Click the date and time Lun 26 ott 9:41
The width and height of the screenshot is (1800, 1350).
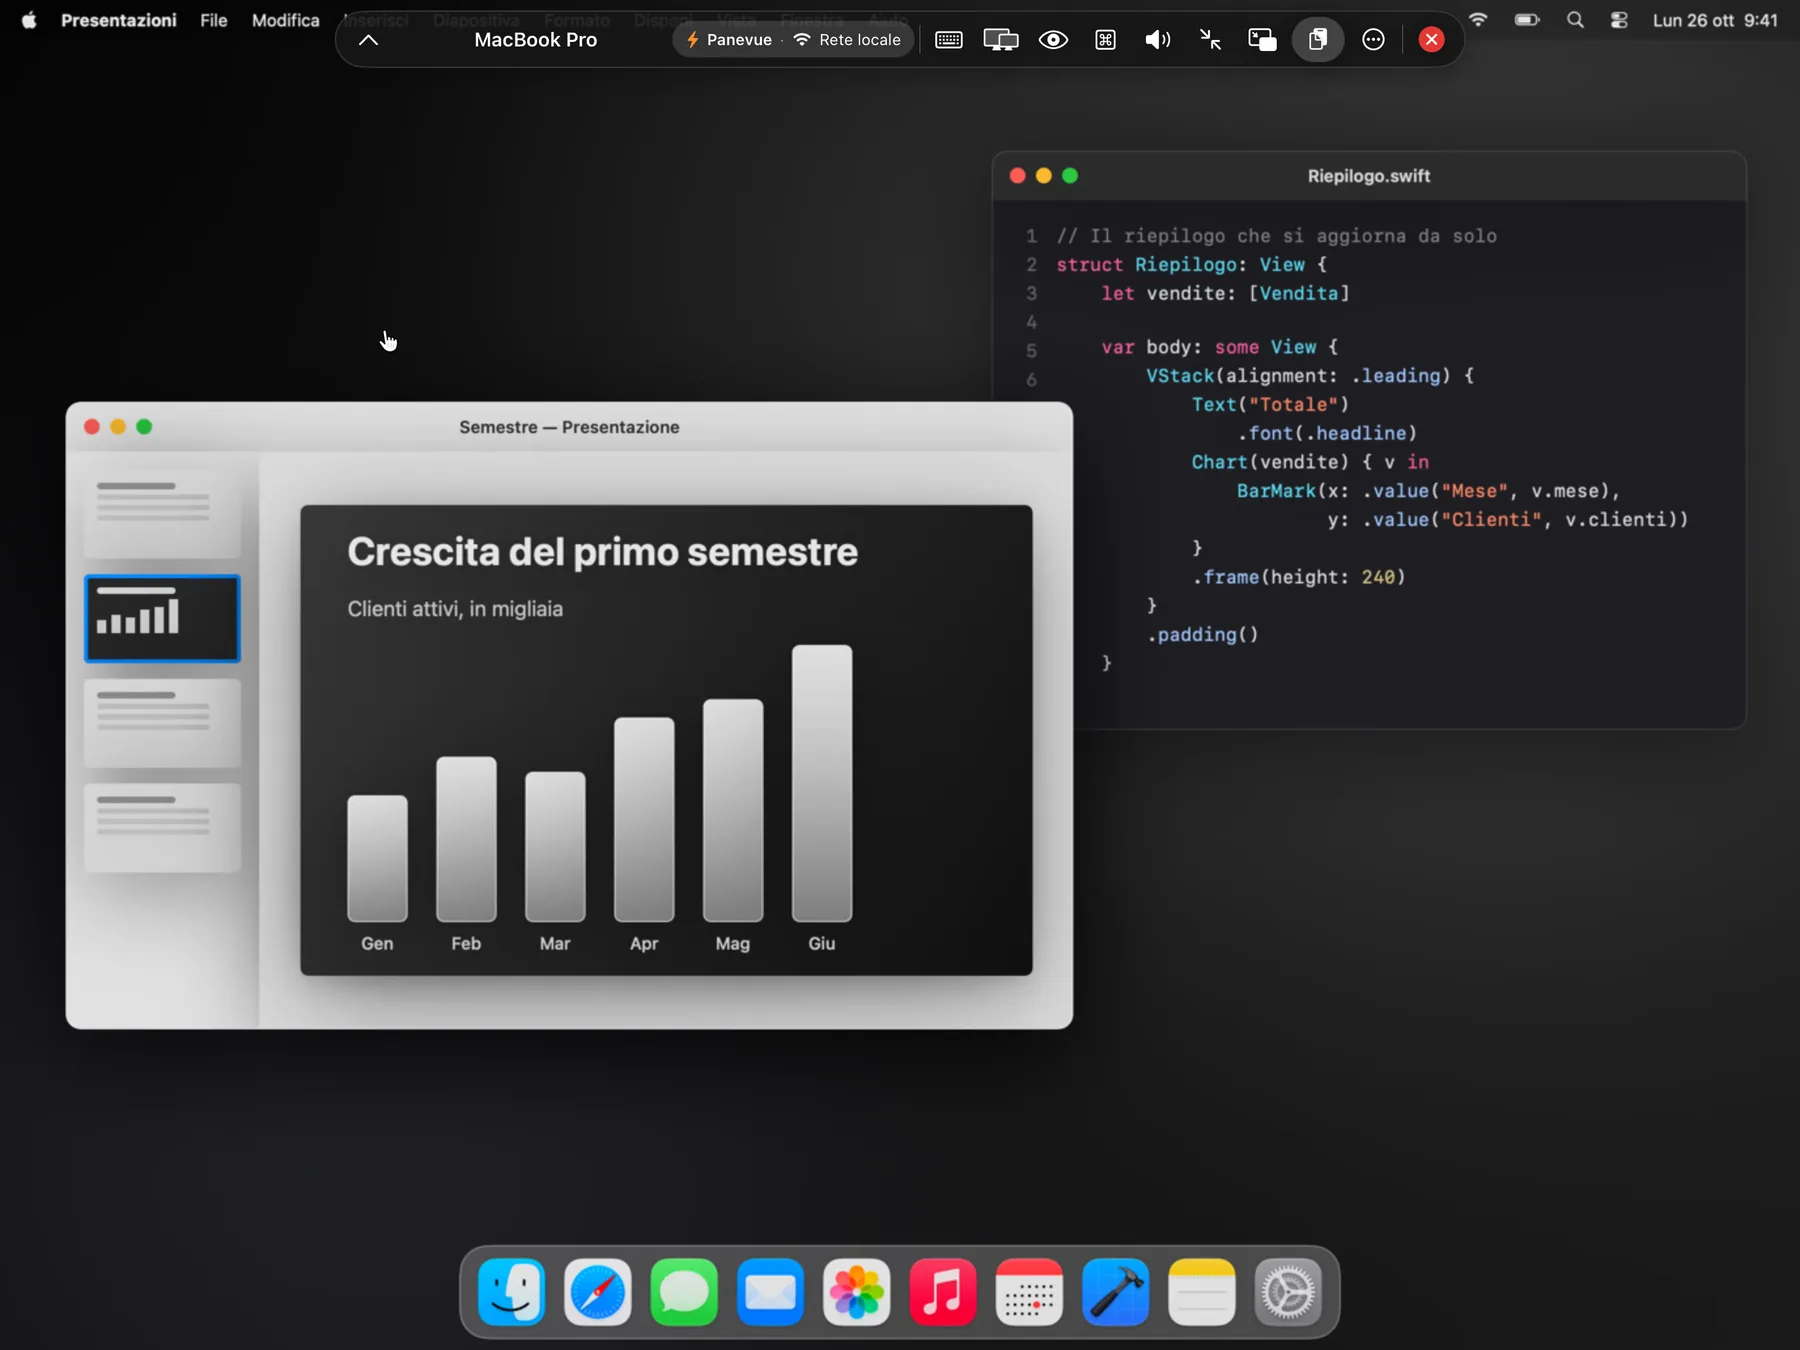pos(1715,20)
